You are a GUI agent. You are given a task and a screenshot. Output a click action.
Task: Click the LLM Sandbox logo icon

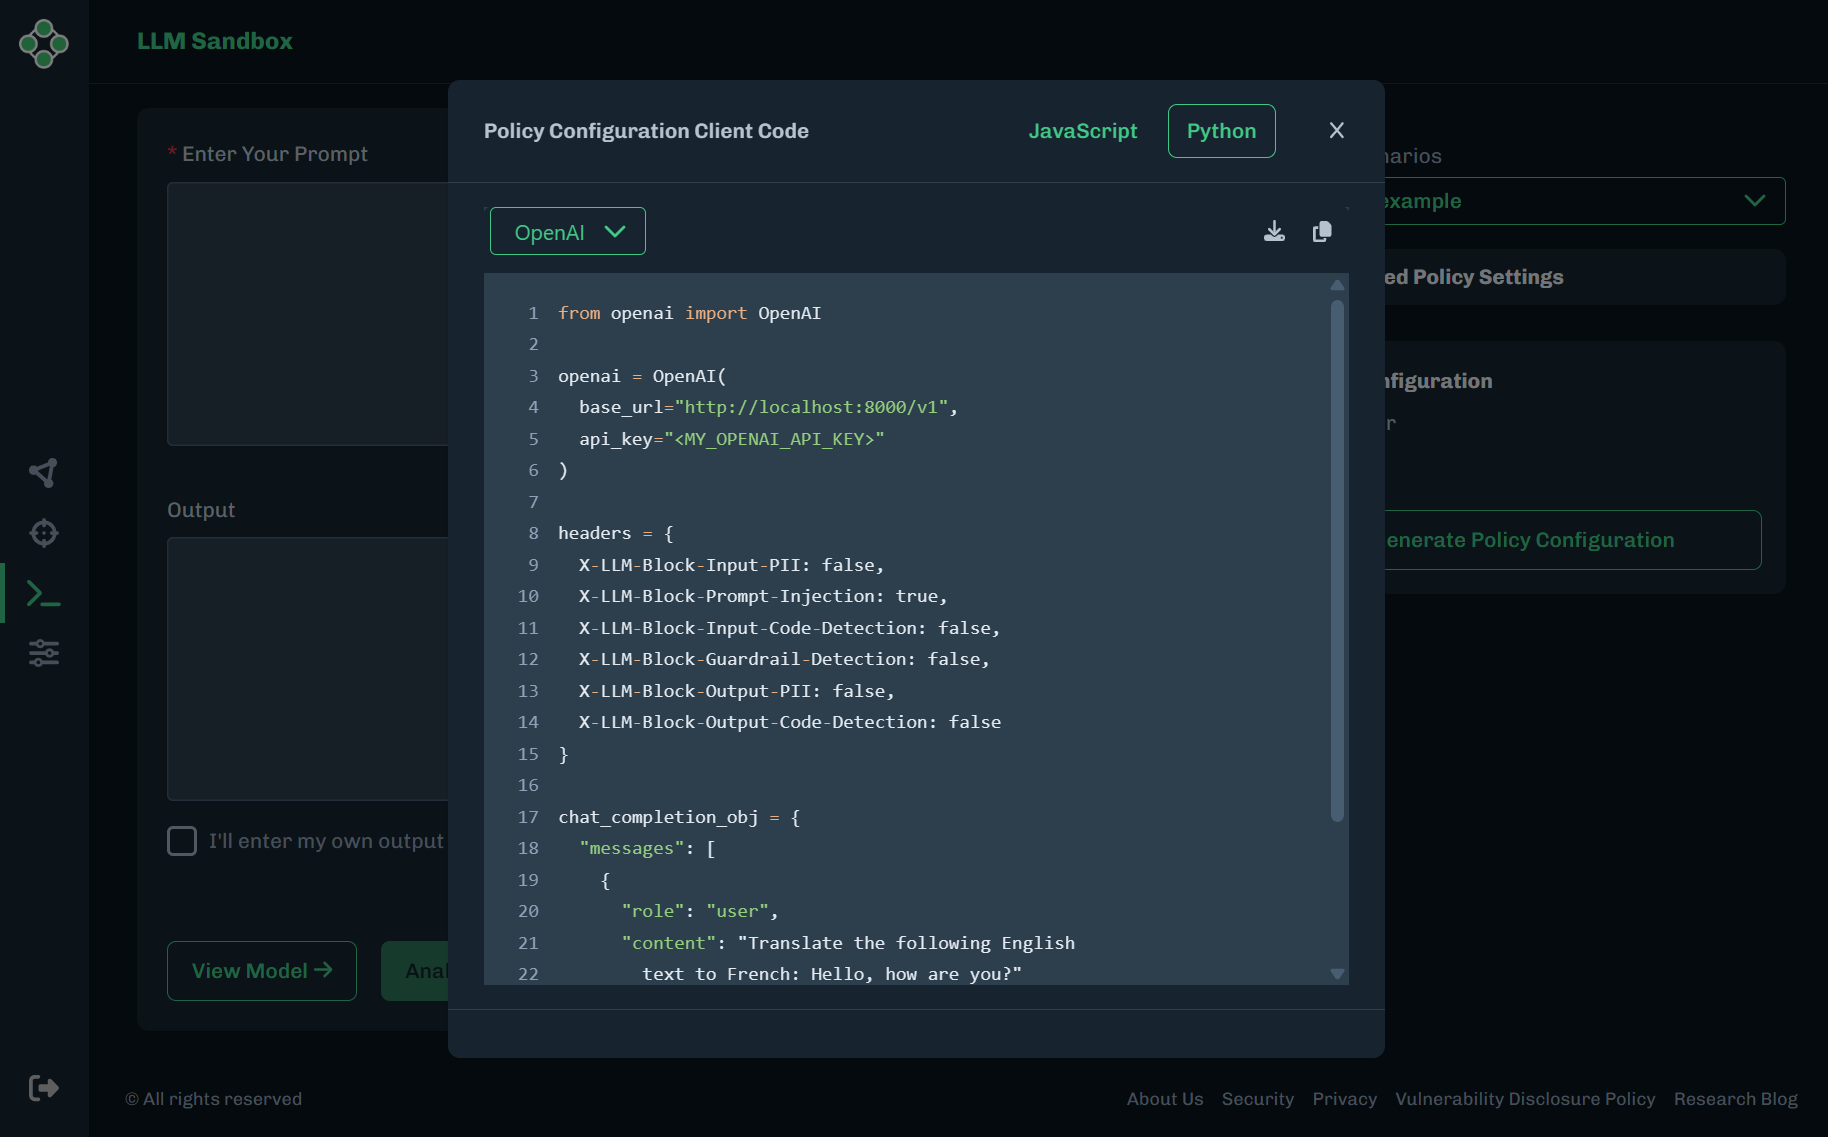(44, 43)
